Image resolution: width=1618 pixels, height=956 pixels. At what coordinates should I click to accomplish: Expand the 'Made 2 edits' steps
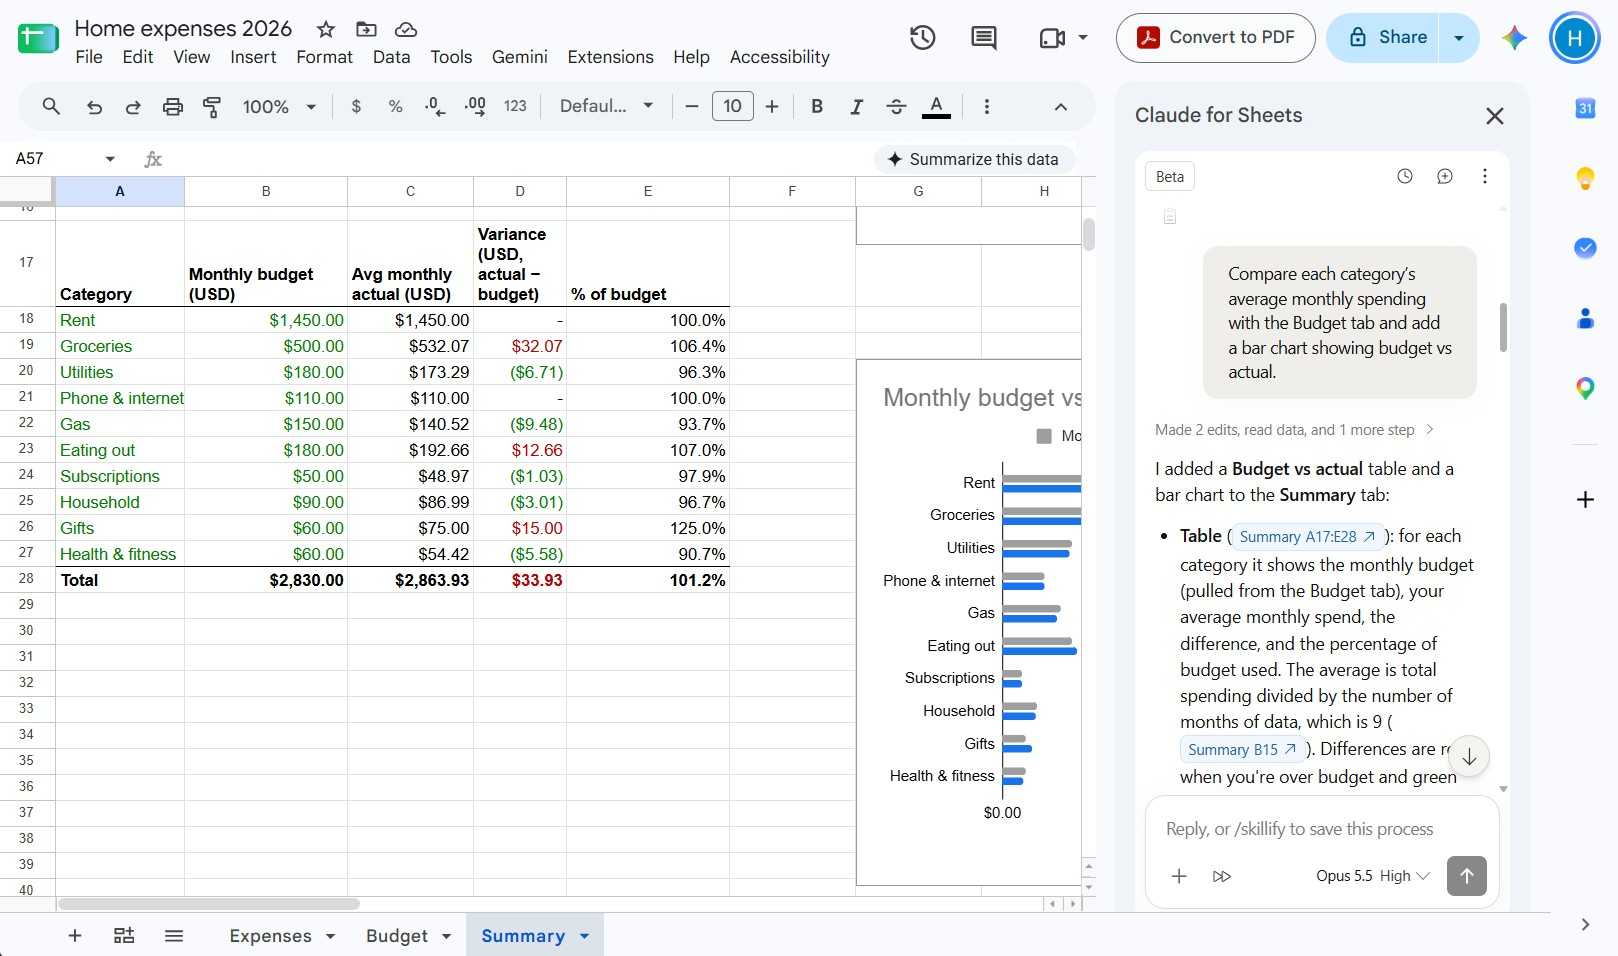point(1294,430)
